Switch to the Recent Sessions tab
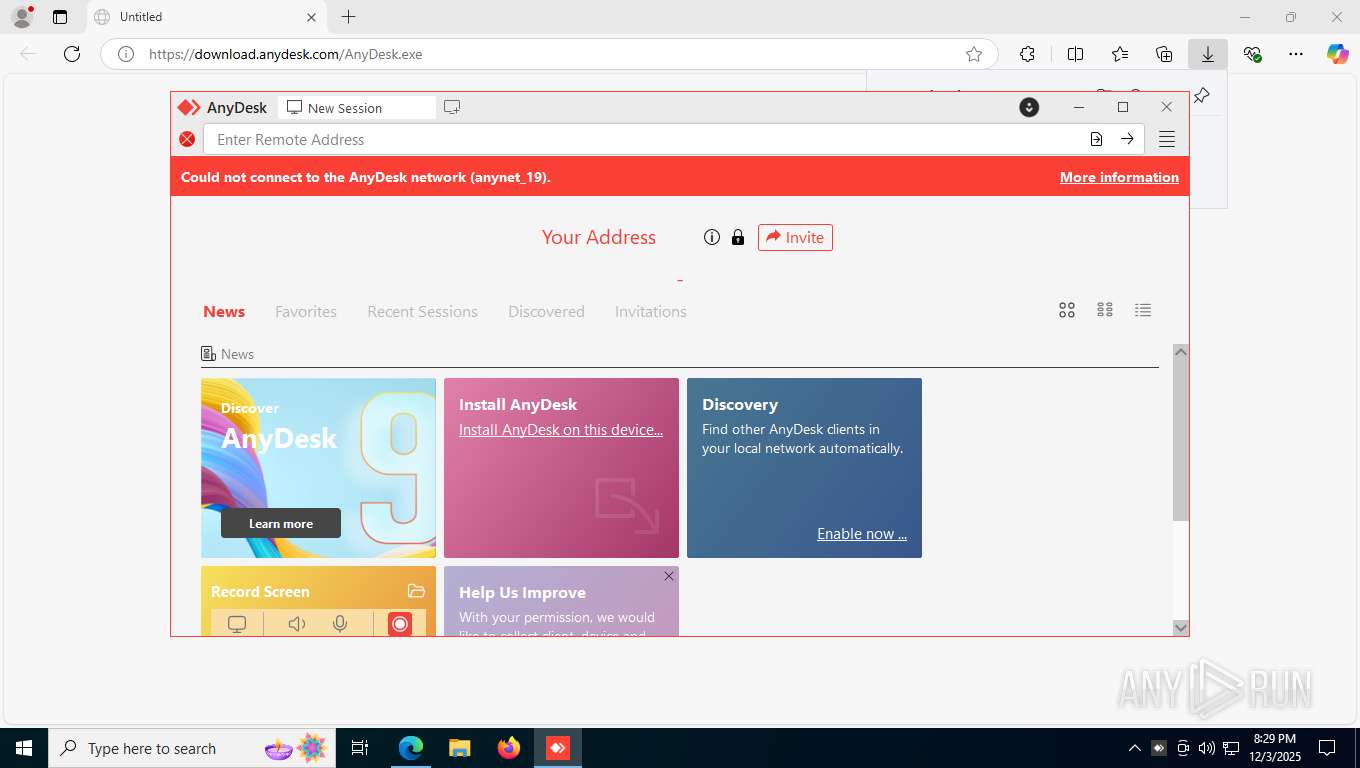 [422, 311]
